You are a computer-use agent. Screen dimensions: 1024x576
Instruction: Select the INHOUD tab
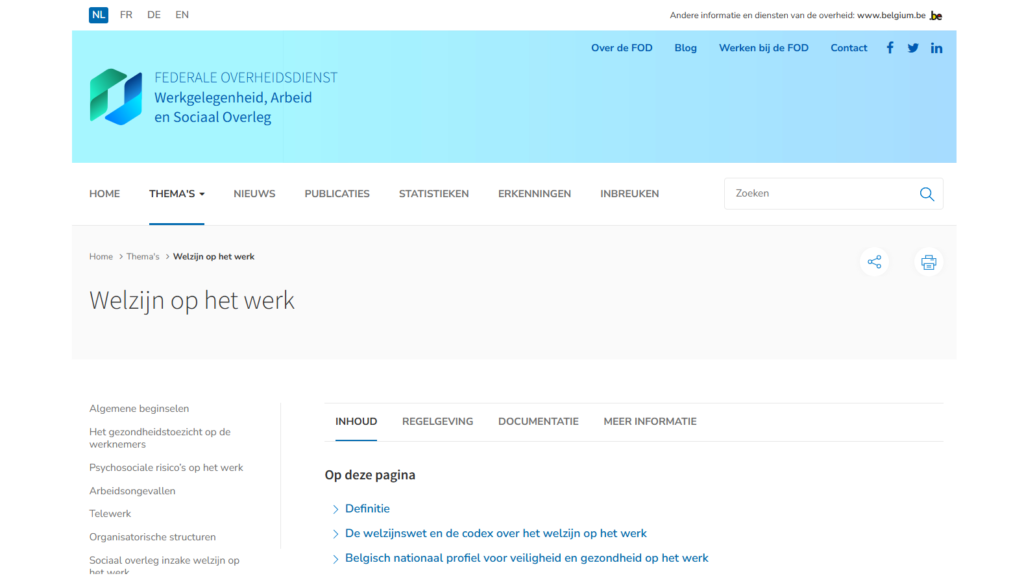(x=356, y=422)
